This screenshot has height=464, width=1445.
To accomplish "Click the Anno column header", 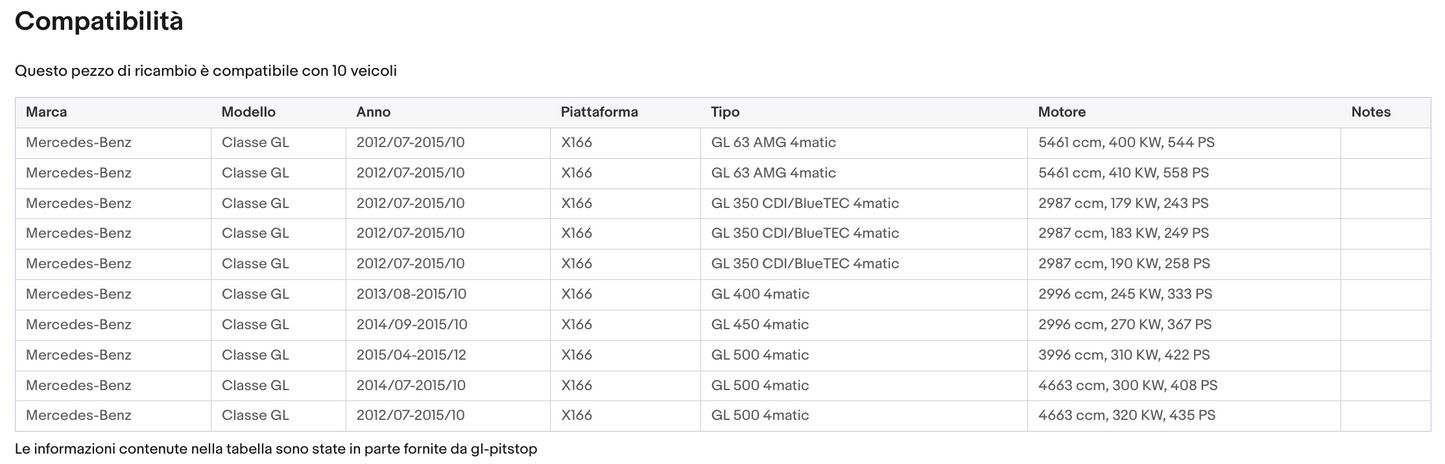I will pos(373,112).
